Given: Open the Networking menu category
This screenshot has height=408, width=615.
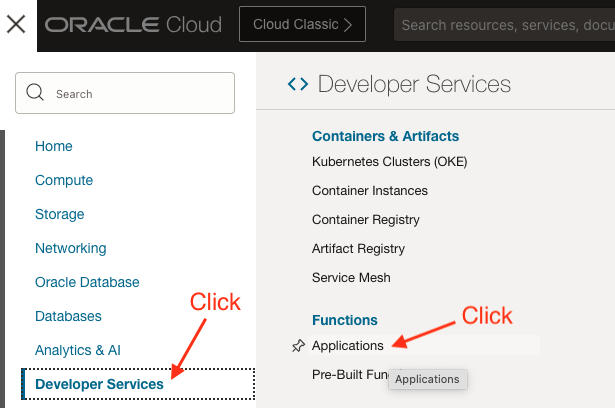Looking at the screenshot, I should (x=71, y=248).
